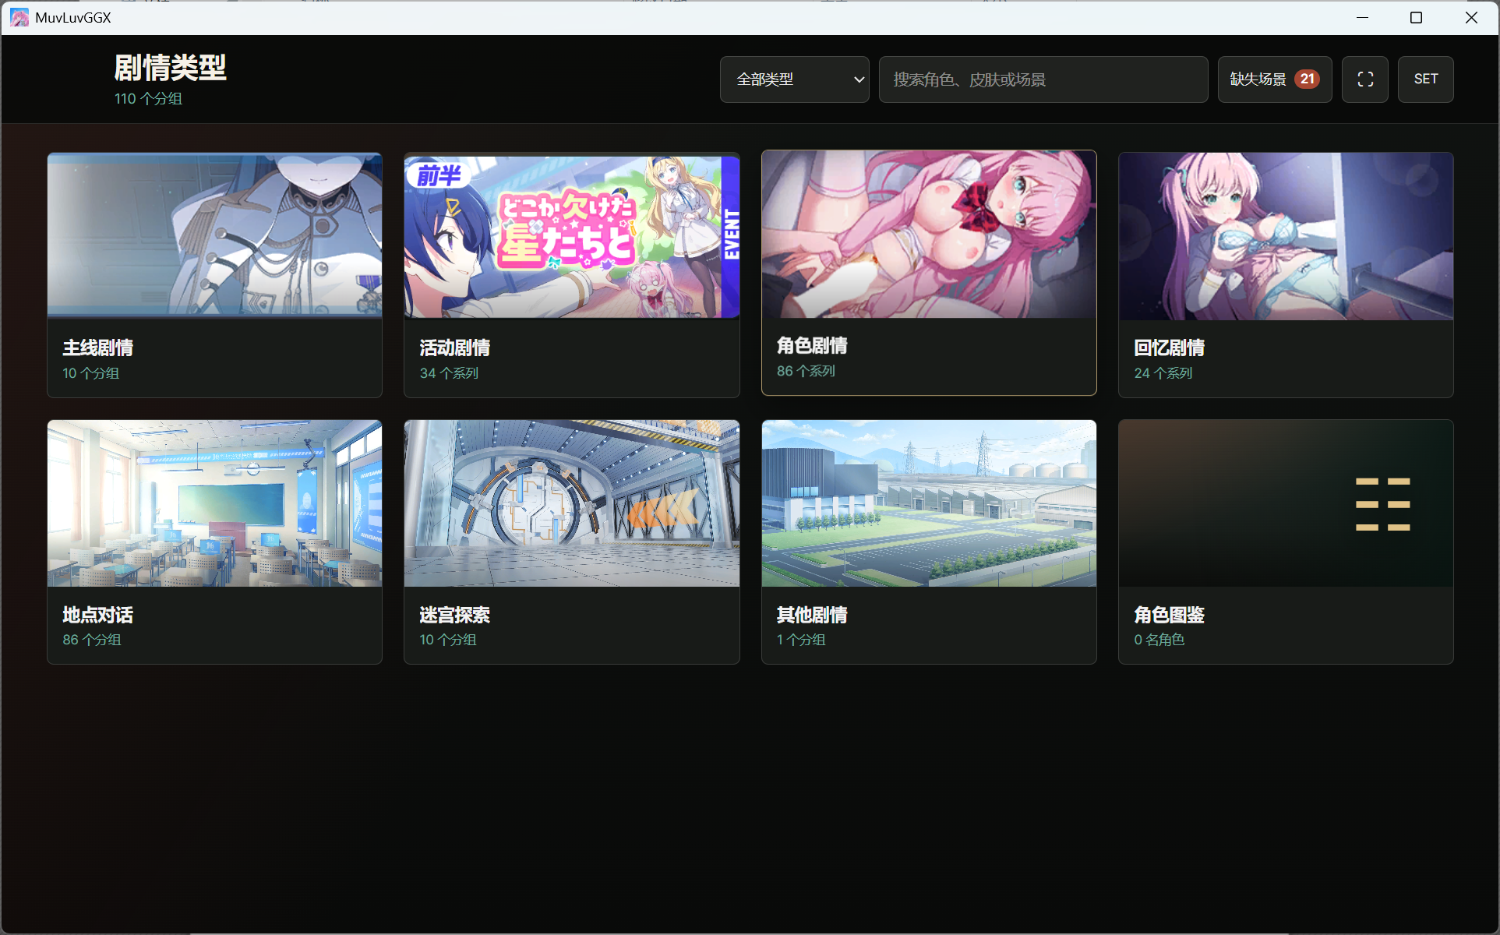Select the 地点对话 title text

[x=98, y=615]
